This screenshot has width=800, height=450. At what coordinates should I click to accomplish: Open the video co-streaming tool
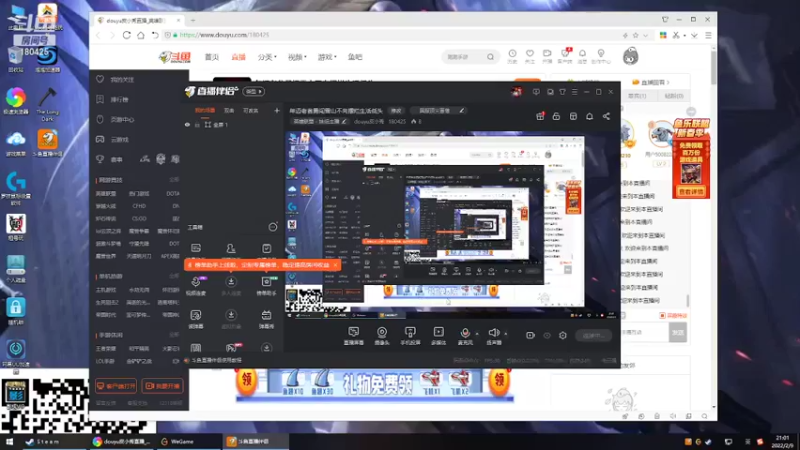tap(196, 285)
